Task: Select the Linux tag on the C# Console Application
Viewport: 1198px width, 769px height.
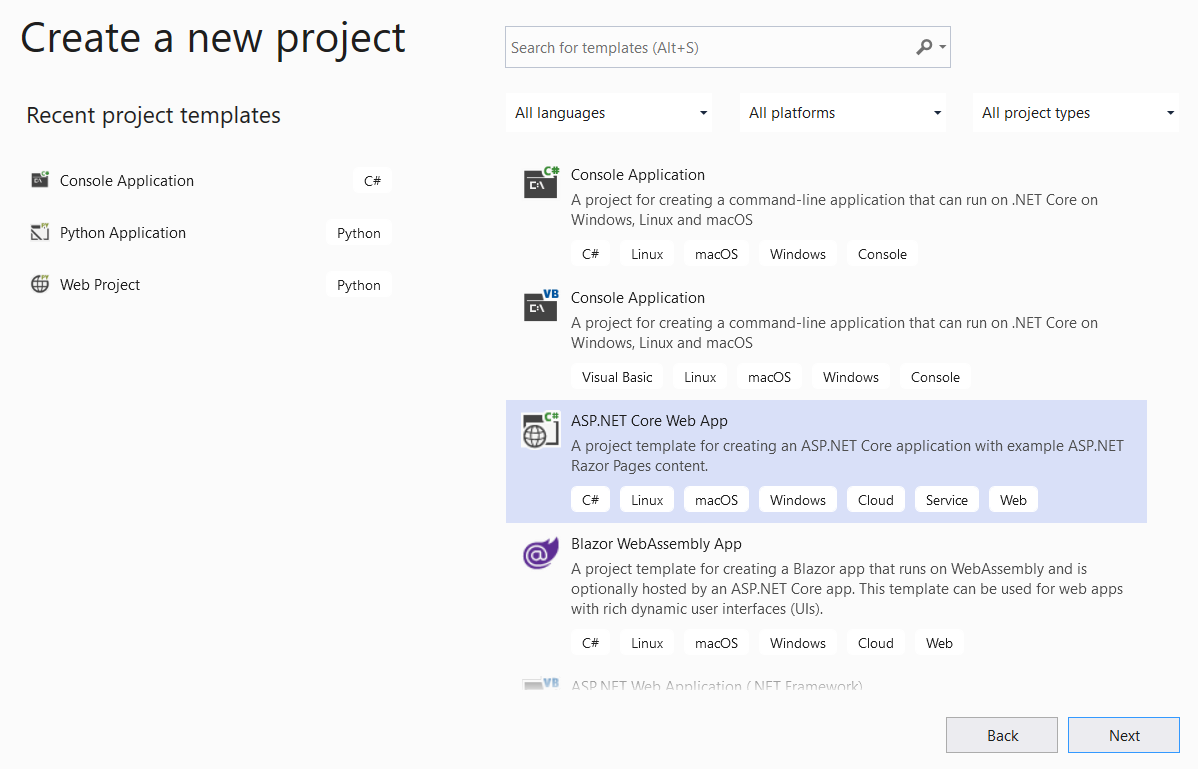Action: coord(646,253)
